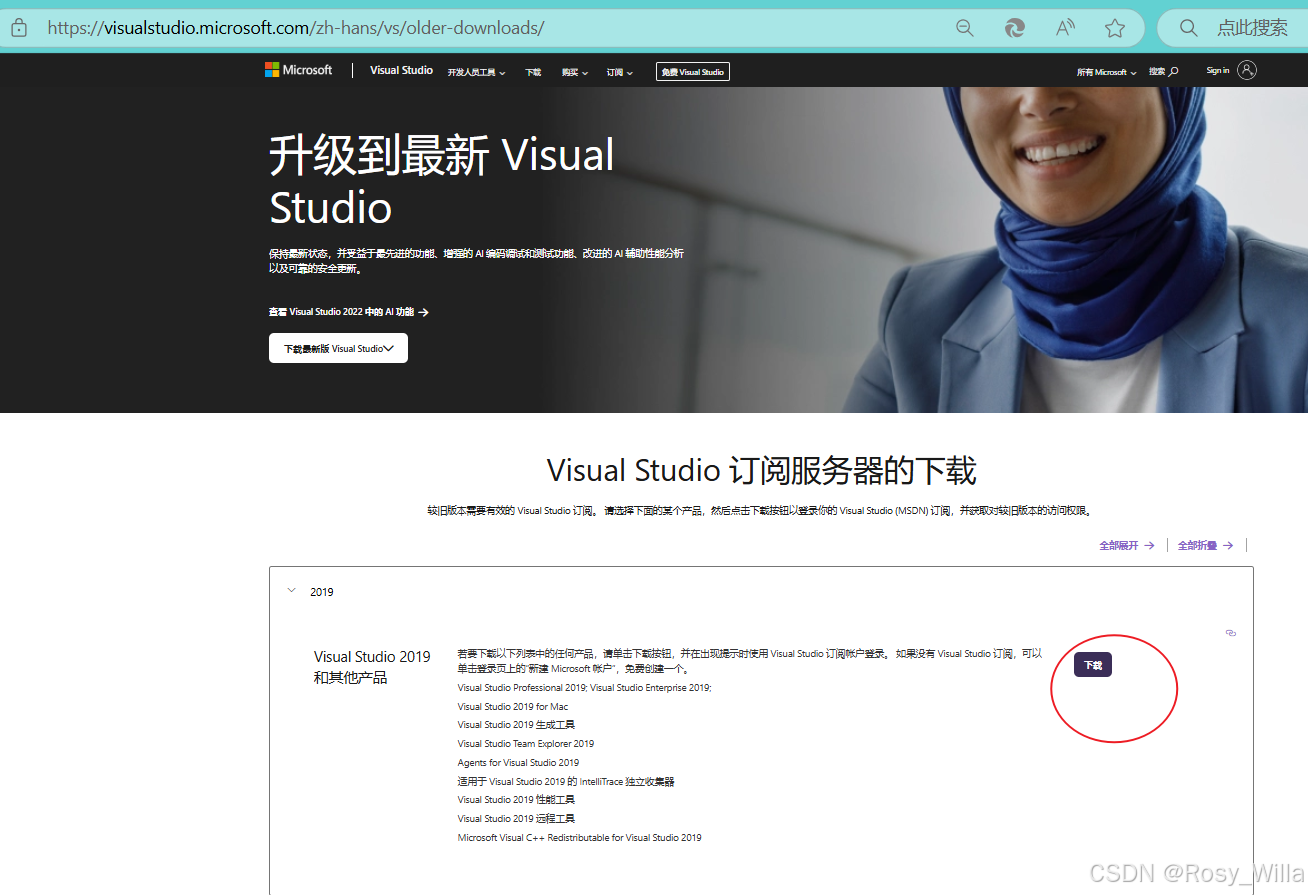Click text Visual Studio 2019 for Mac
This screenshot has height=895, width=1308.
pos(513,707)
